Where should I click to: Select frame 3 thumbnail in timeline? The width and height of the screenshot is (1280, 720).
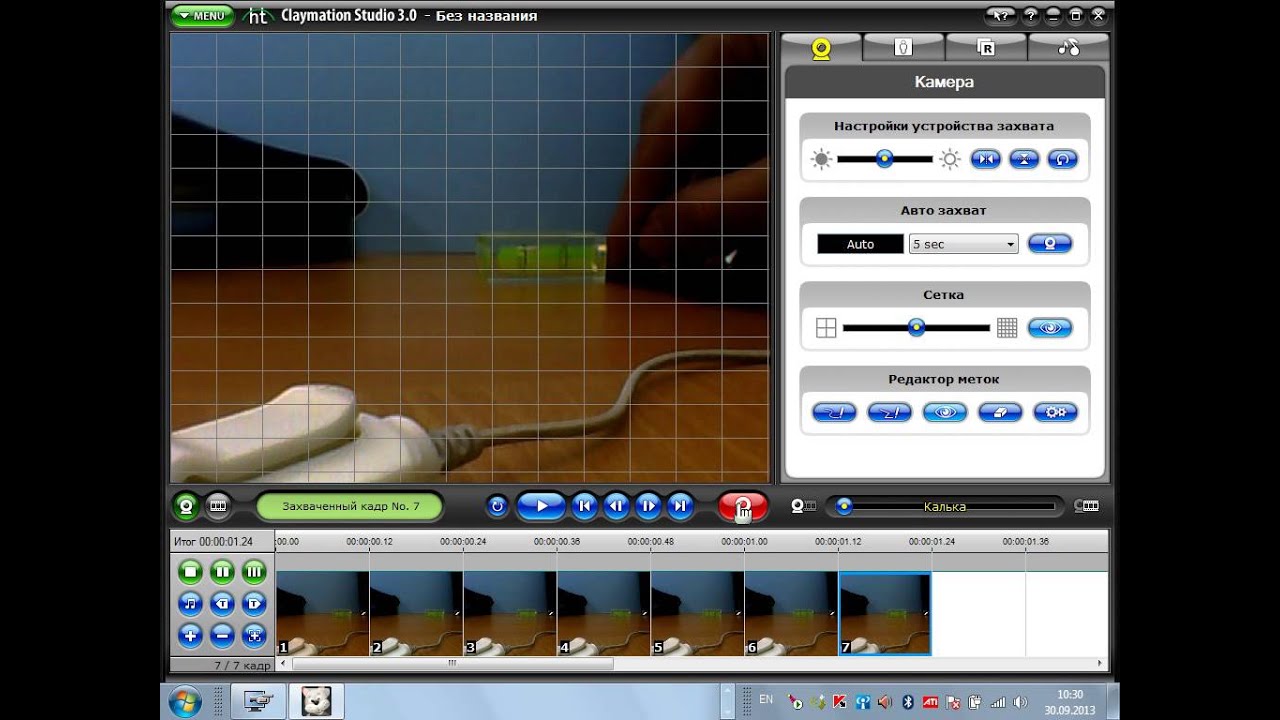click(510, 614)
